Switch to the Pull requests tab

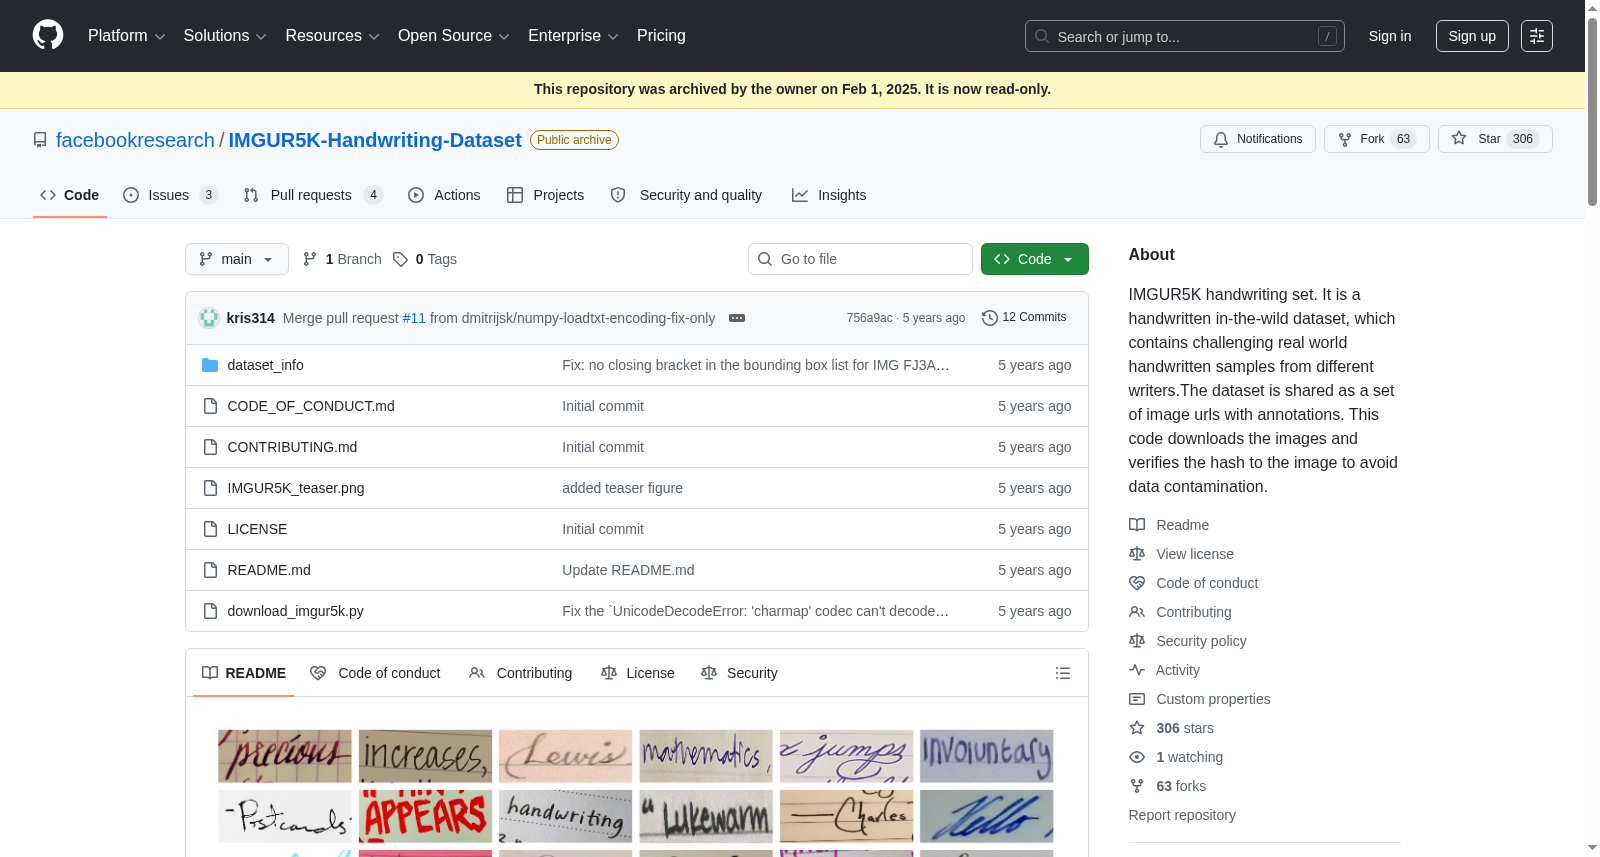(x=313, y=195)
